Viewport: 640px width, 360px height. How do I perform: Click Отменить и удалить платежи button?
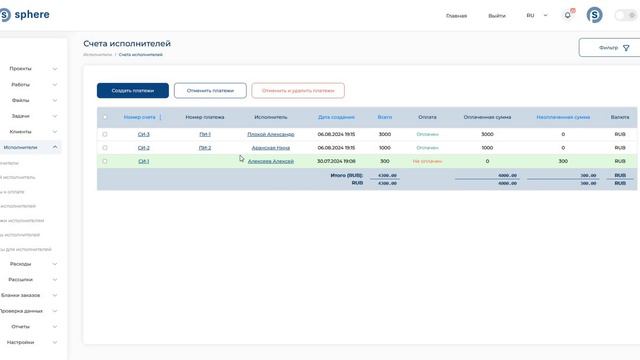click(x=298, y=91)
